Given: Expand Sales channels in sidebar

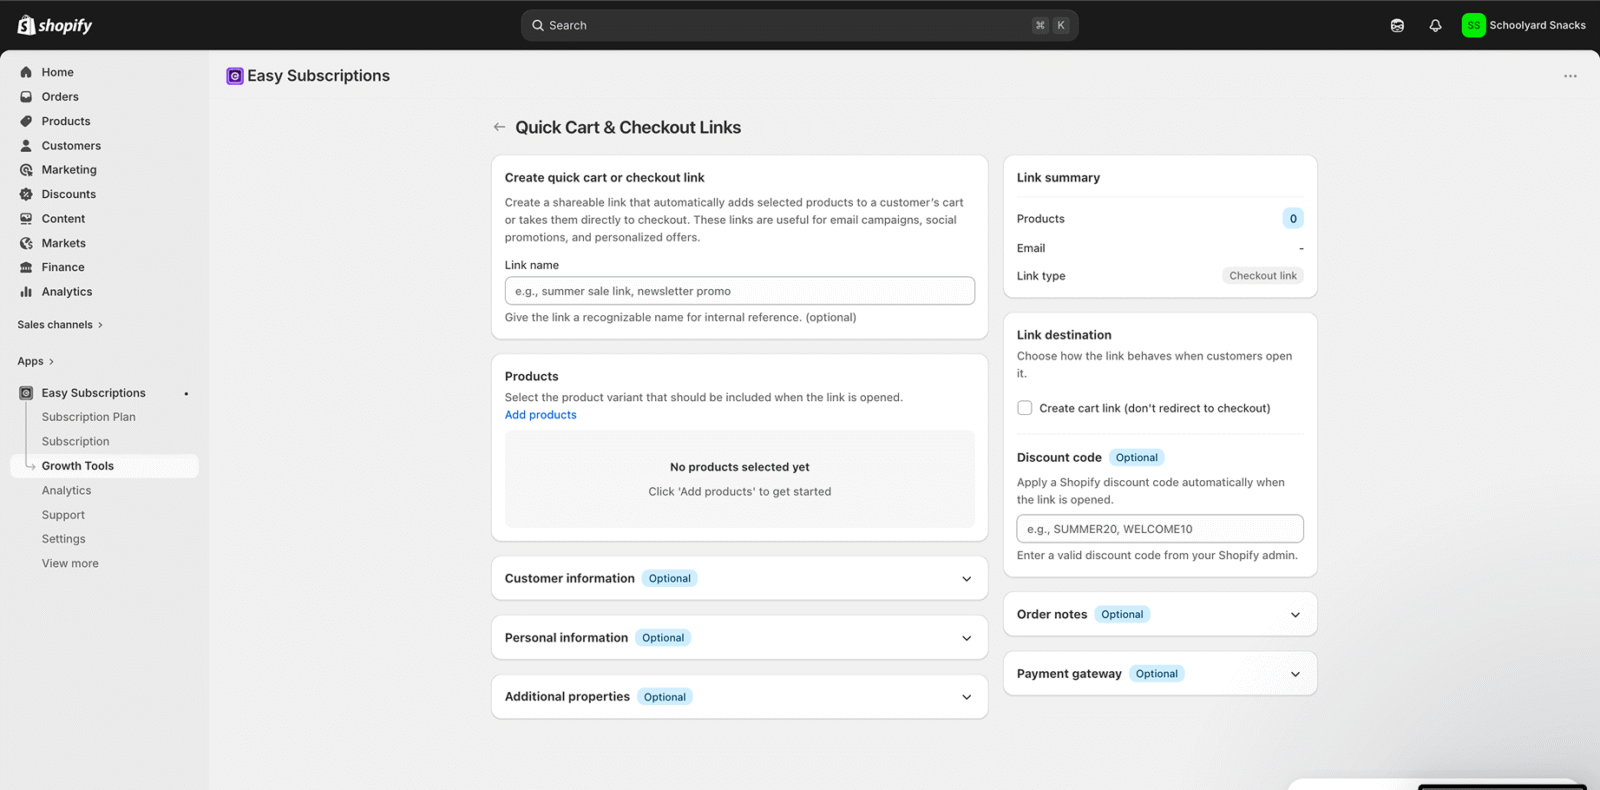Looking at the screenshot, I should point(60,325).
